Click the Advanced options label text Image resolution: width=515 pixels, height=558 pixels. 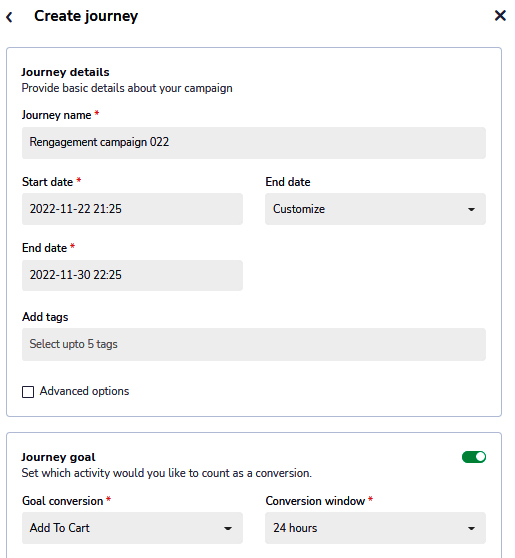click(x=84, y=391)
